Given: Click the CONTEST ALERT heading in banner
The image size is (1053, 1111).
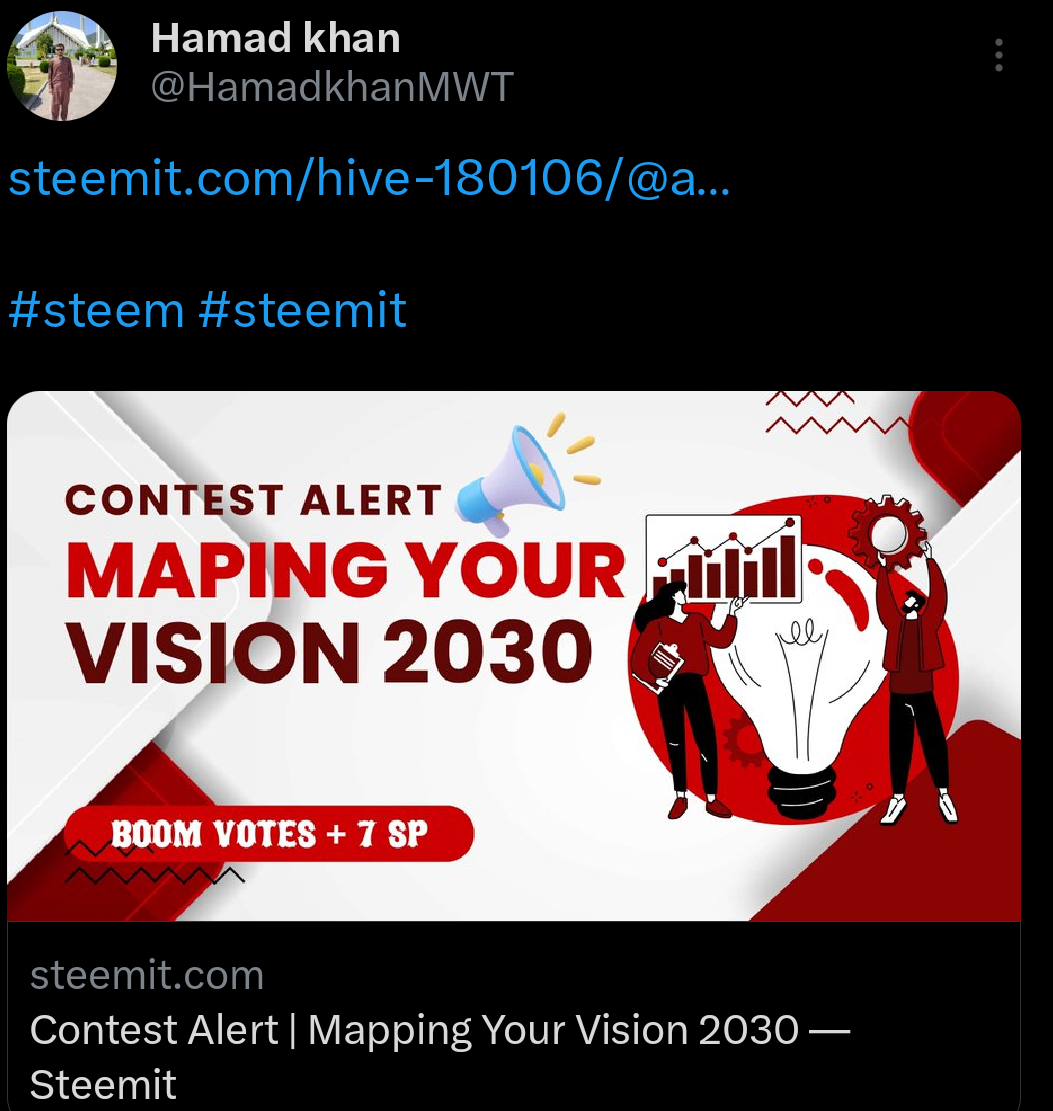Looking at the screenshot, I should (x=254, y=500).
